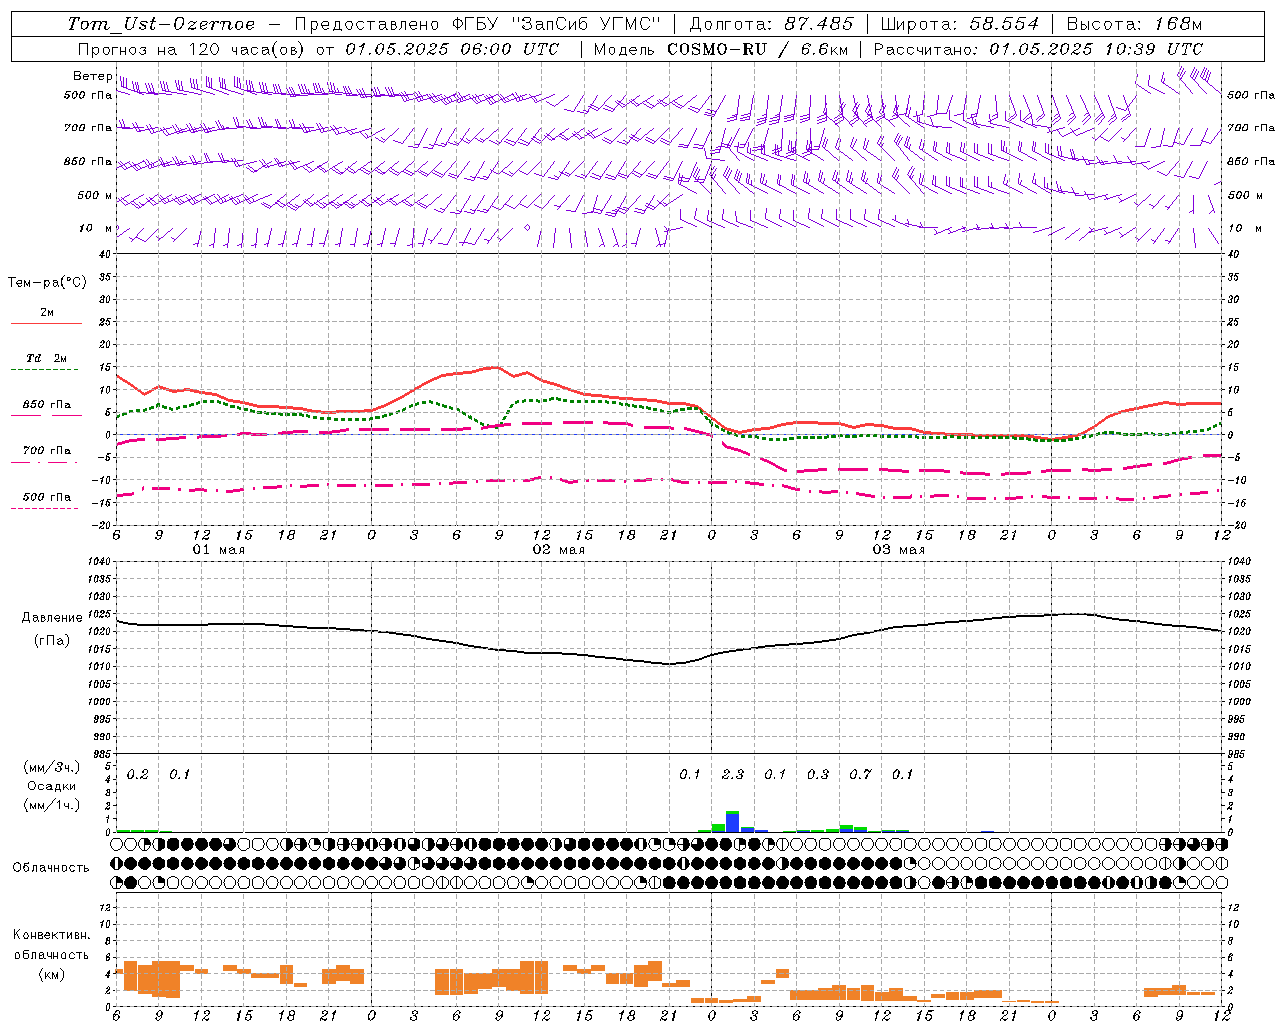Viewport: 1280px width, 1024px height.
Task: Select the model label COSMO-RU / 6.6км
Action: [x=759, y=49]
